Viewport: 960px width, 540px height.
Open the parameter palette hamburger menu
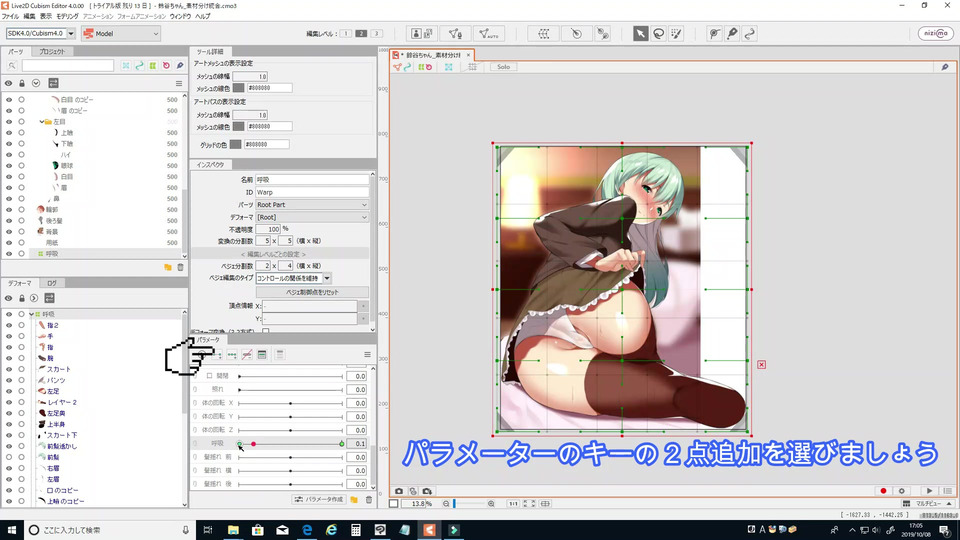tap(367, 354)
